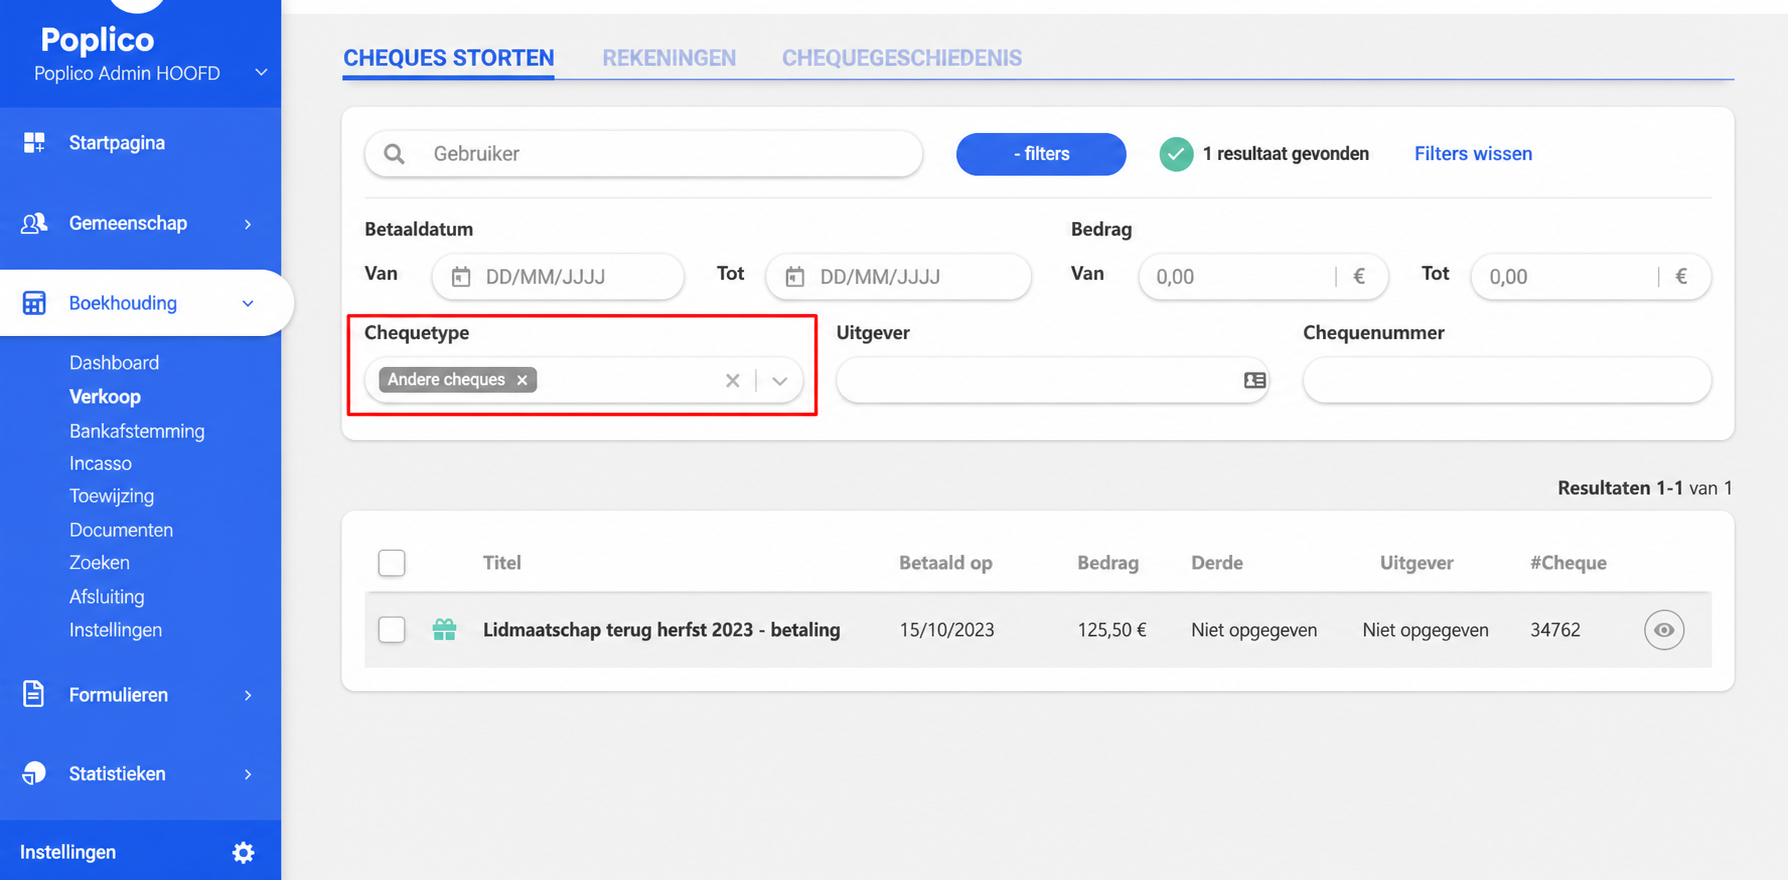Viewport: 1788px width, 880px height.
Task: View cheque 34762 details via eye icon
Action: [1664, 630]
